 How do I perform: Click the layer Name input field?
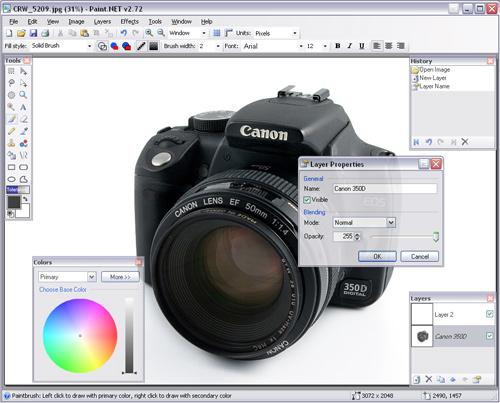tap(385, 189)
